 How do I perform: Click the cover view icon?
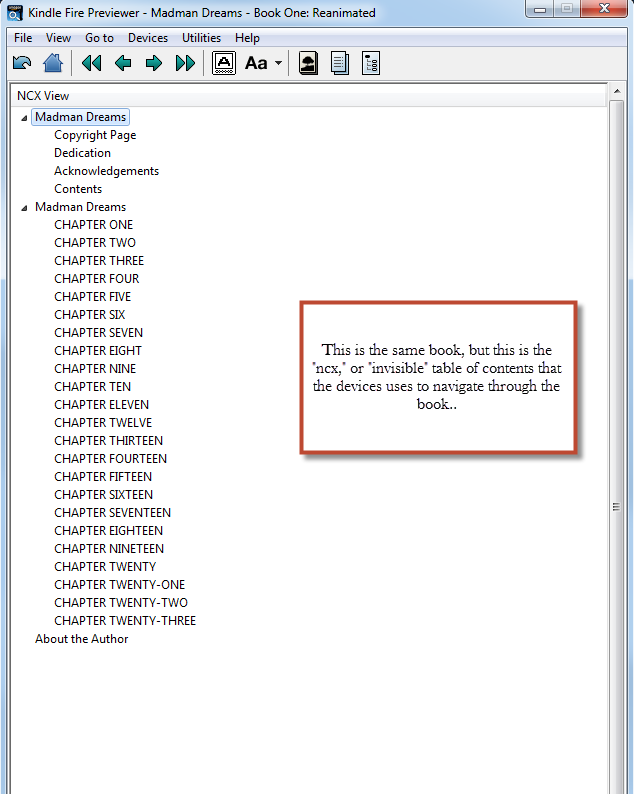pos(309,64)
